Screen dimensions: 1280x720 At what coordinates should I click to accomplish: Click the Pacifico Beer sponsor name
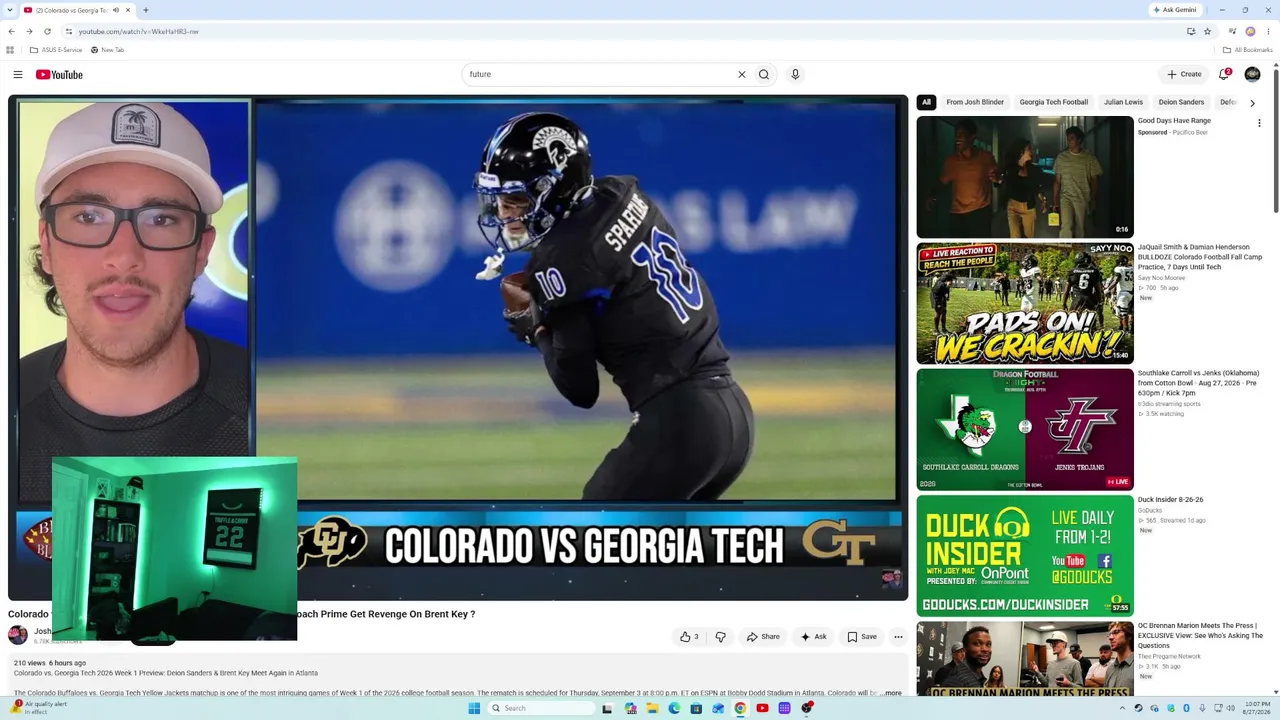pos(1190,132)
